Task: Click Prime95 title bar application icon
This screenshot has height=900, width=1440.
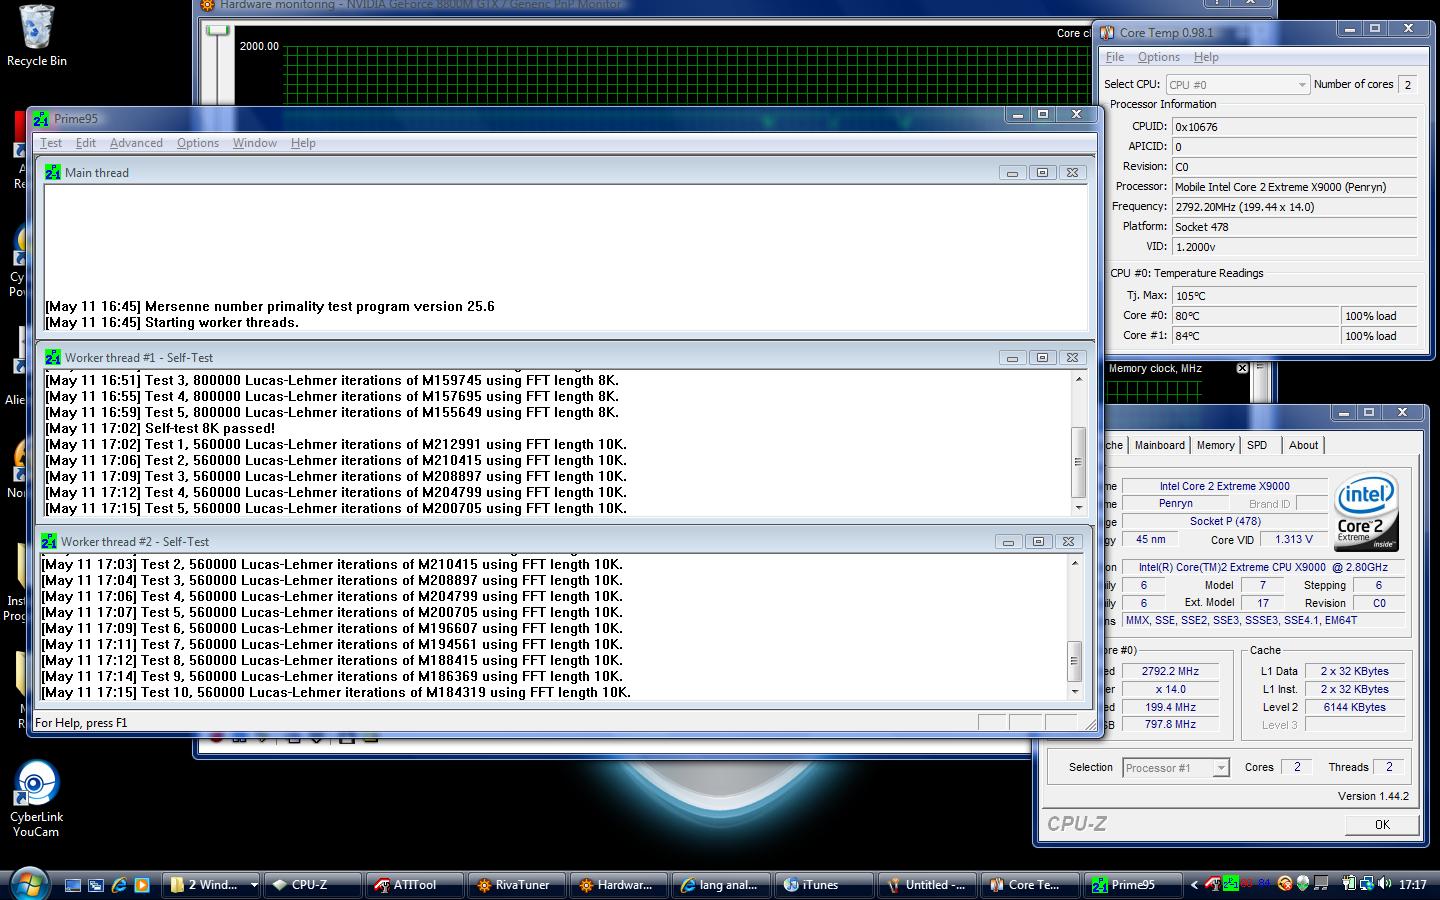Action: 41,119
